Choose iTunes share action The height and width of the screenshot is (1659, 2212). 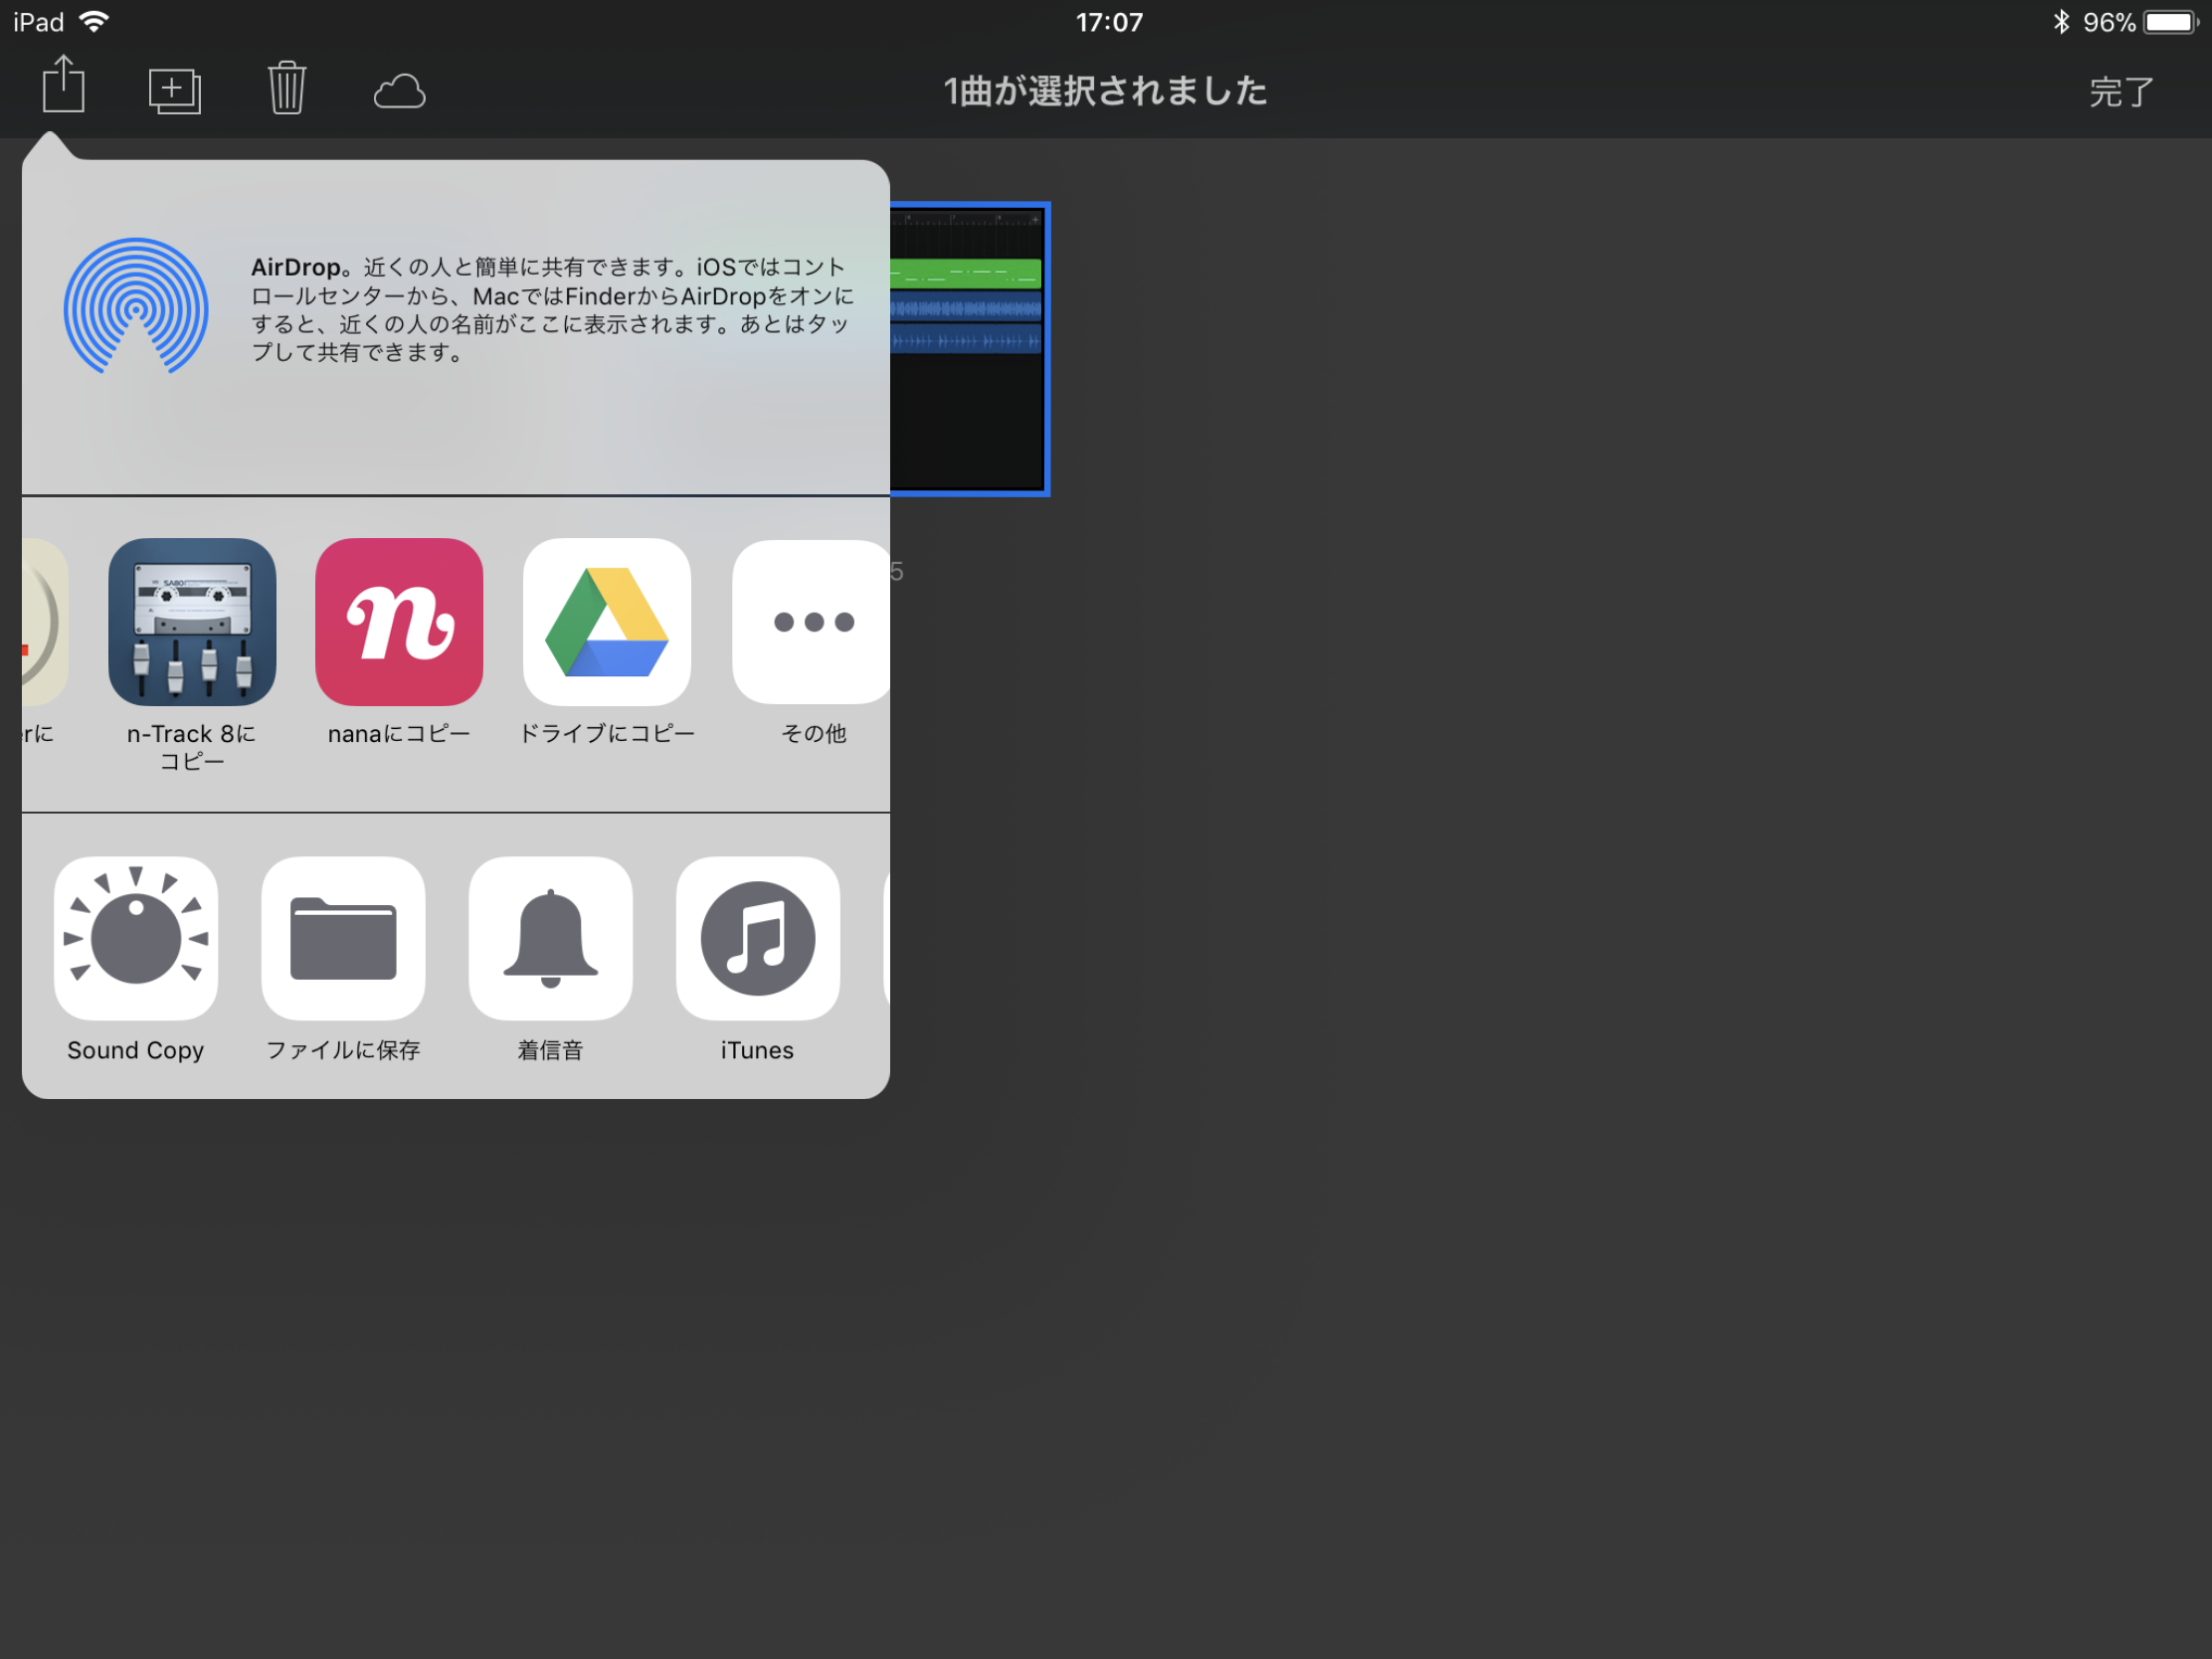[758, 938]
